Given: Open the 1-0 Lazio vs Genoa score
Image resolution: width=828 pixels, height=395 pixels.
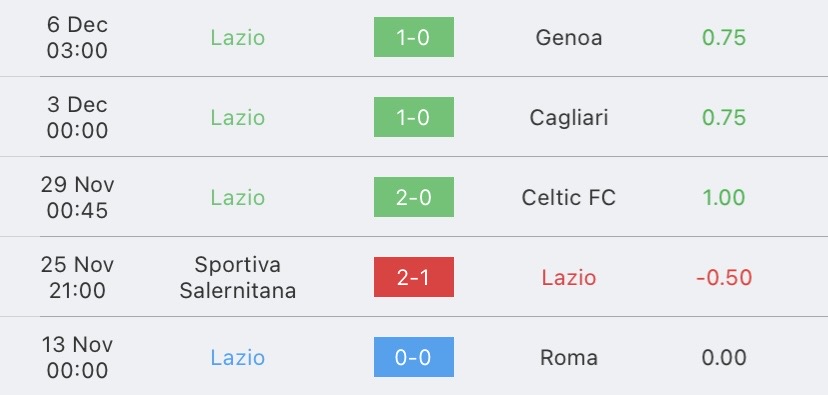Looking at the screenshot, I should (x=413, y=37).
